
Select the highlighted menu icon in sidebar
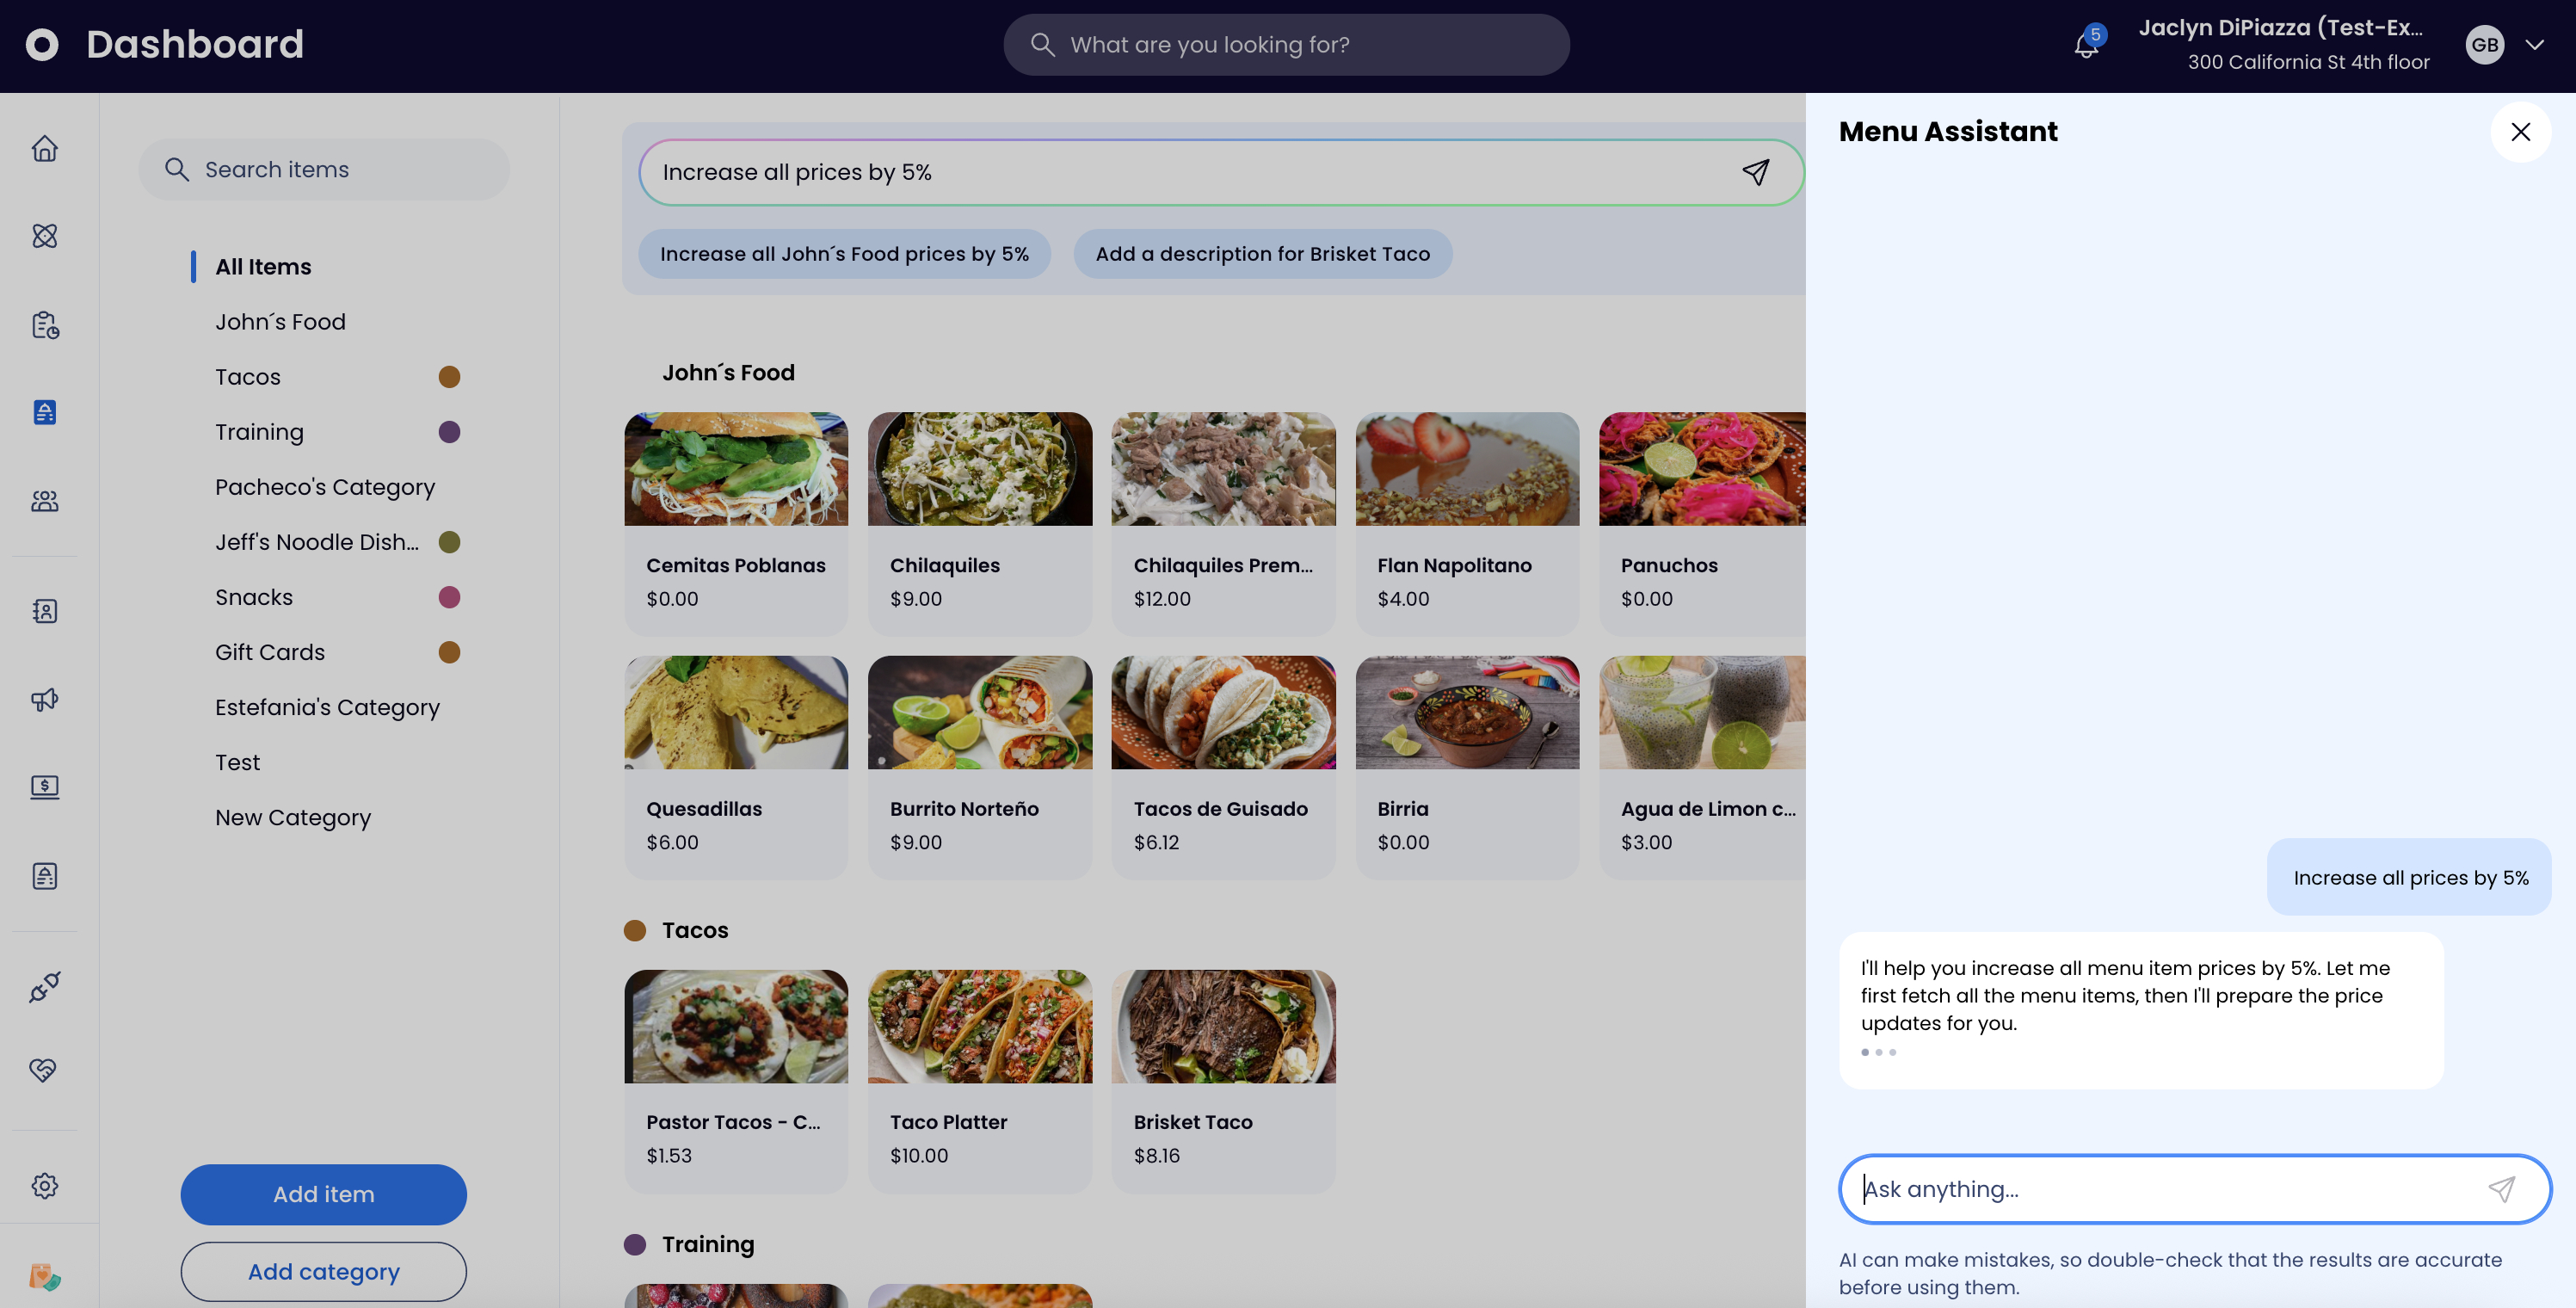click(x=45, y=412)
